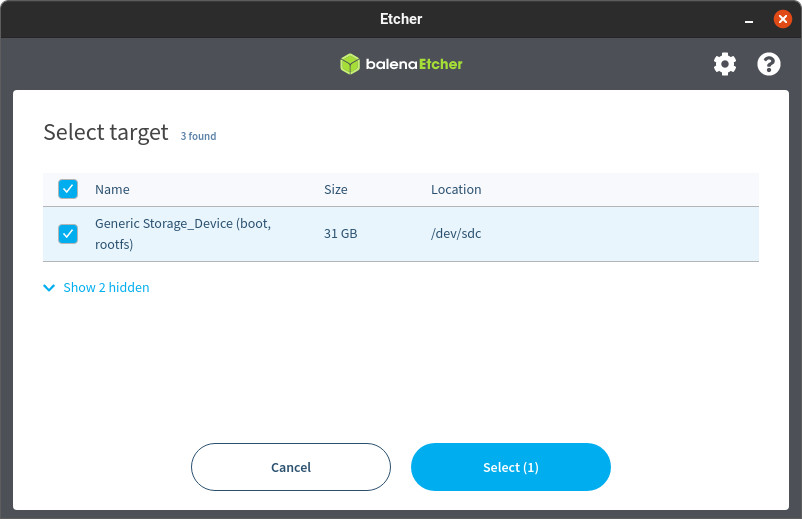802x519 pixels.
Task: Click the 'Etcher' window title bar
Action: 401,19
